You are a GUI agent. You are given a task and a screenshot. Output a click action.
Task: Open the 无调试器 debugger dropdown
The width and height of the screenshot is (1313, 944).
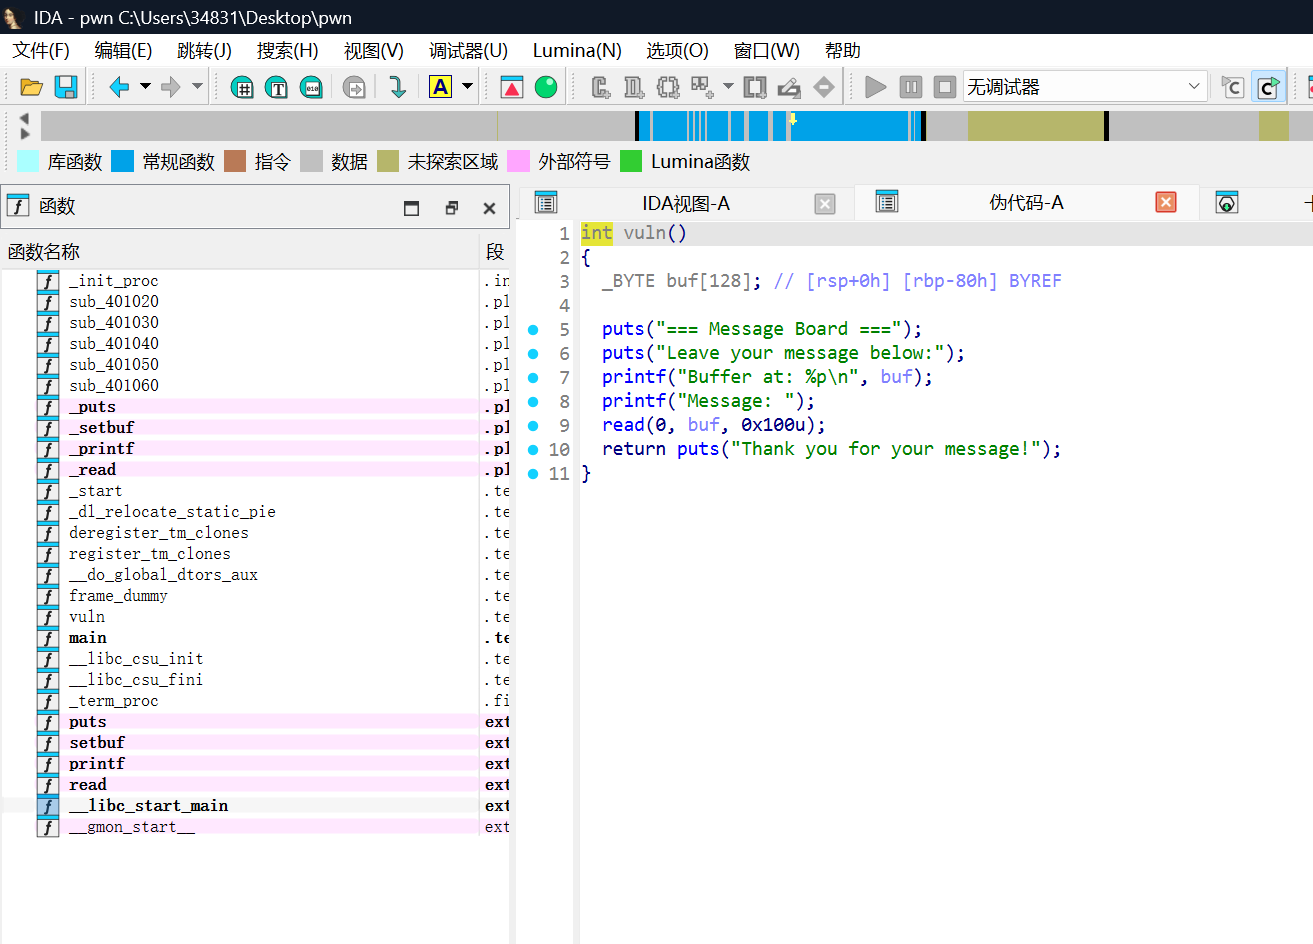click(1085, 87)
